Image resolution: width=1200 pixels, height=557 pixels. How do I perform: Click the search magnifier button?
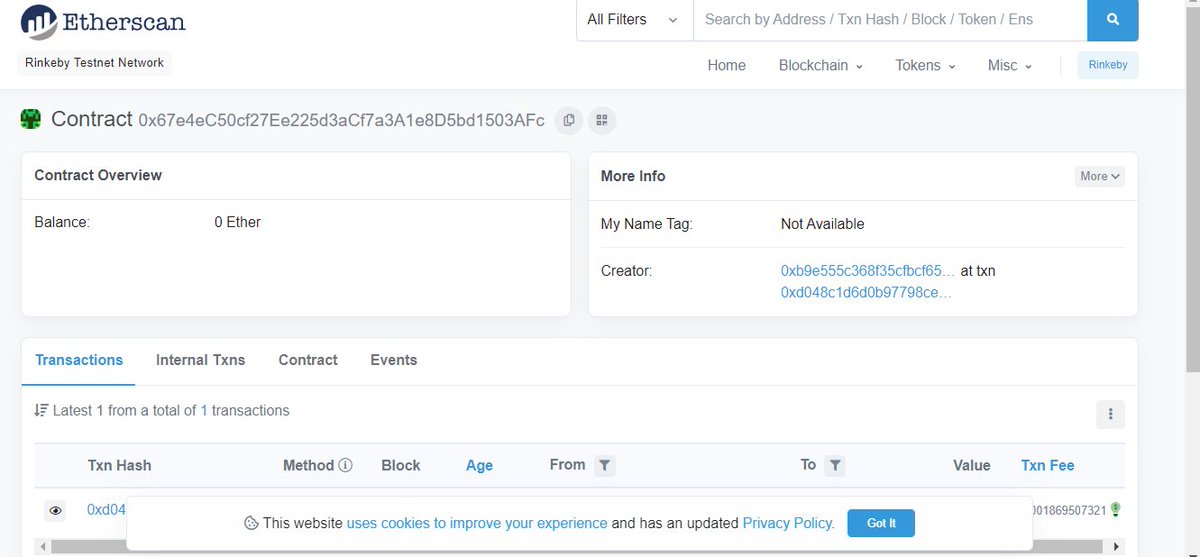(1112, 20)
